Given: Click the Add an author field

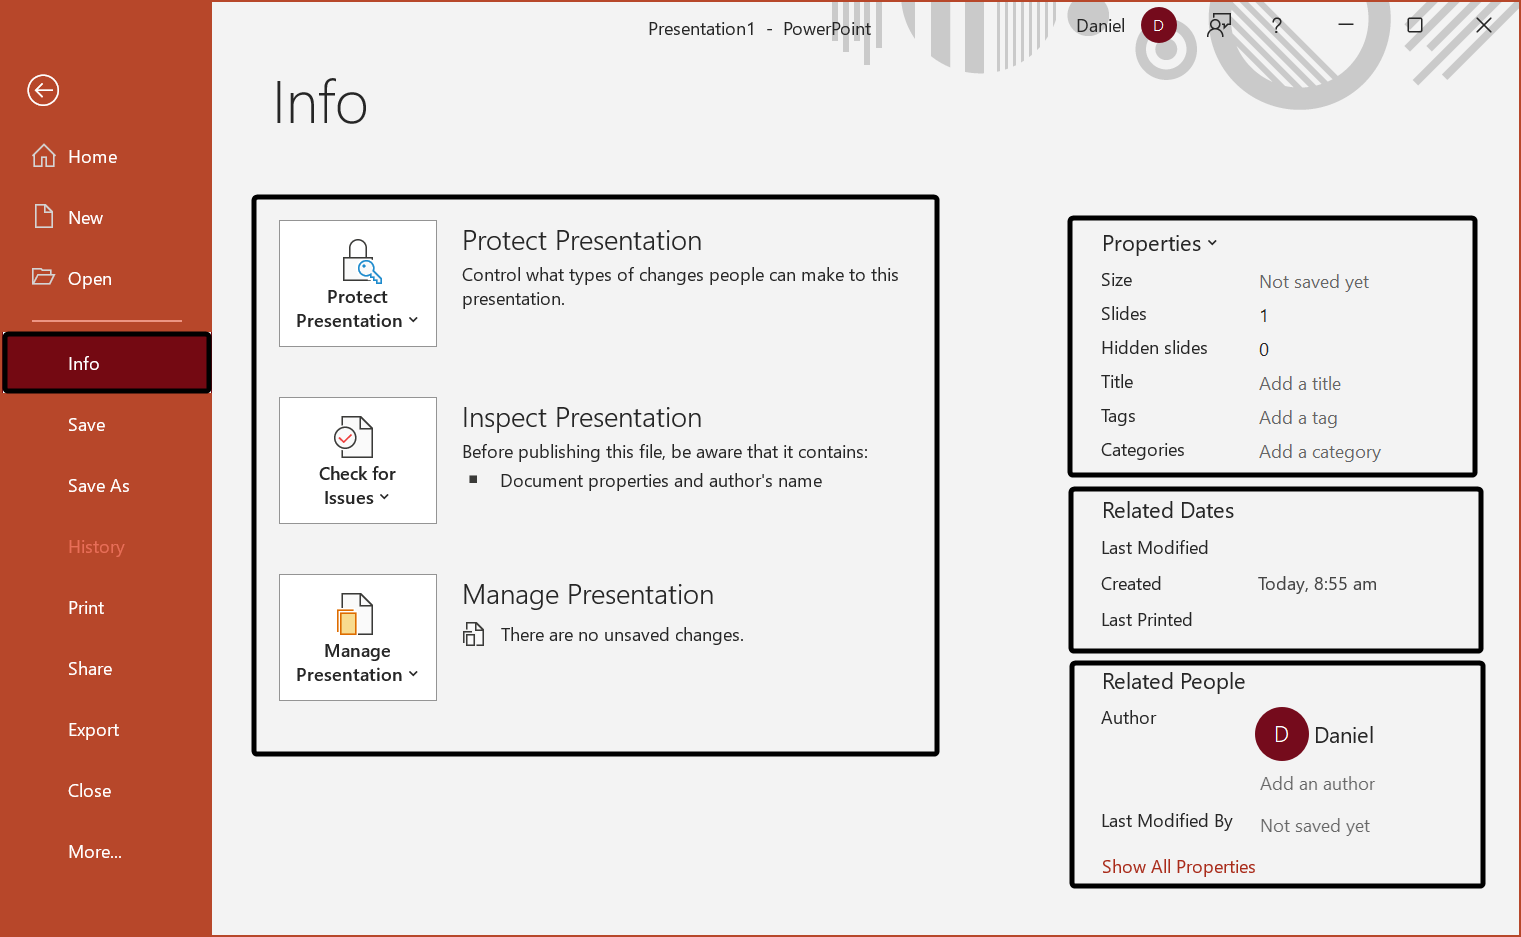Looking at the screenshot, I should [x=1316, y=784].
